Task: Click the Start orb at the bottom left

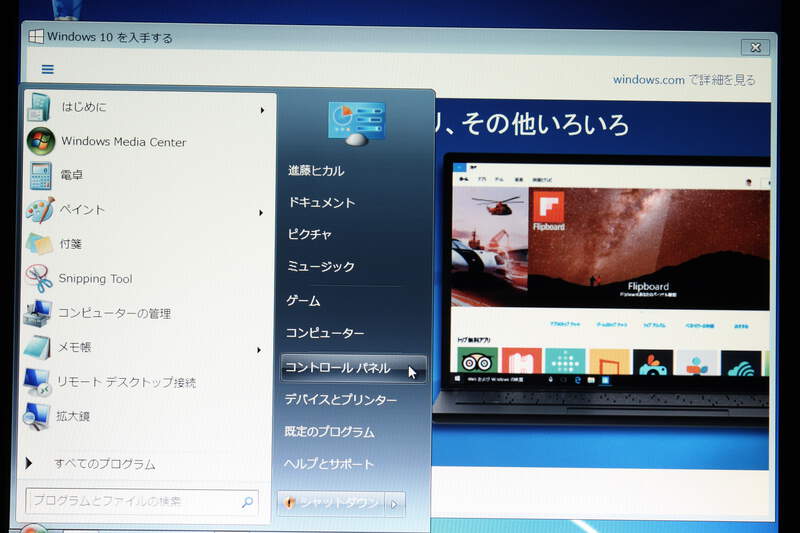Action: point(33,528)
